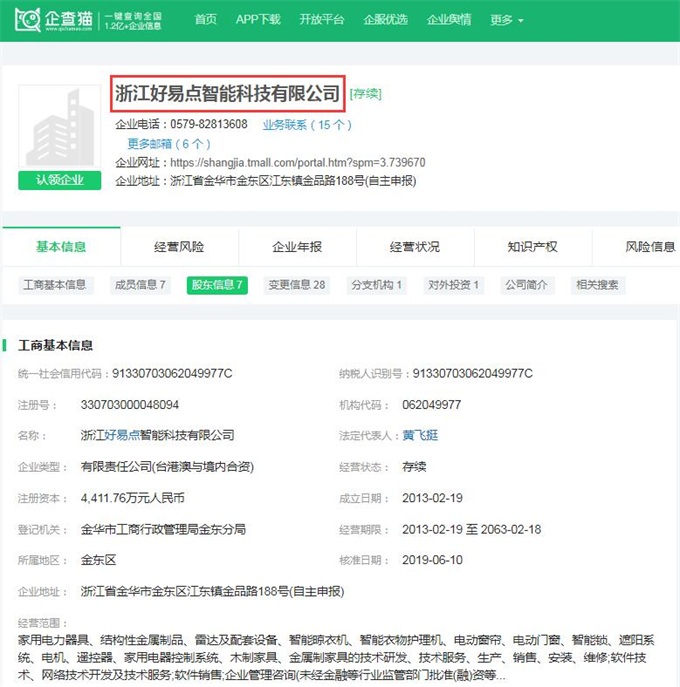The height and width of the screenshot is (687, 680).
Task: Click the 工商基本信息 section heading
Action: point(55,345)
